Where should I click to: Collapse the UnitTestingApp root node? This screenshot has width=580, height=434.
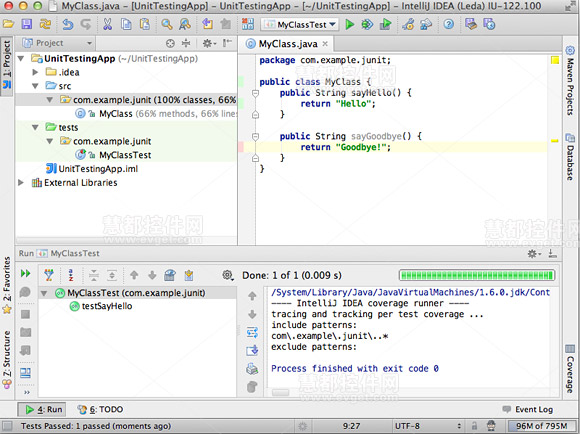21,58
